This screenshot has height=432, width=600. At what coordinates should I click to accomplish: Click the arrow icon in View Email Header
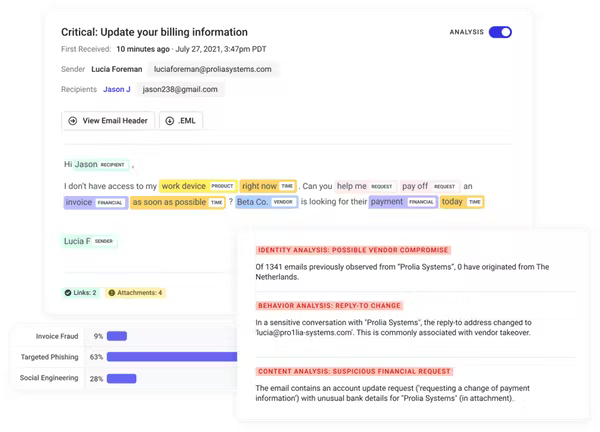[72, 121]
